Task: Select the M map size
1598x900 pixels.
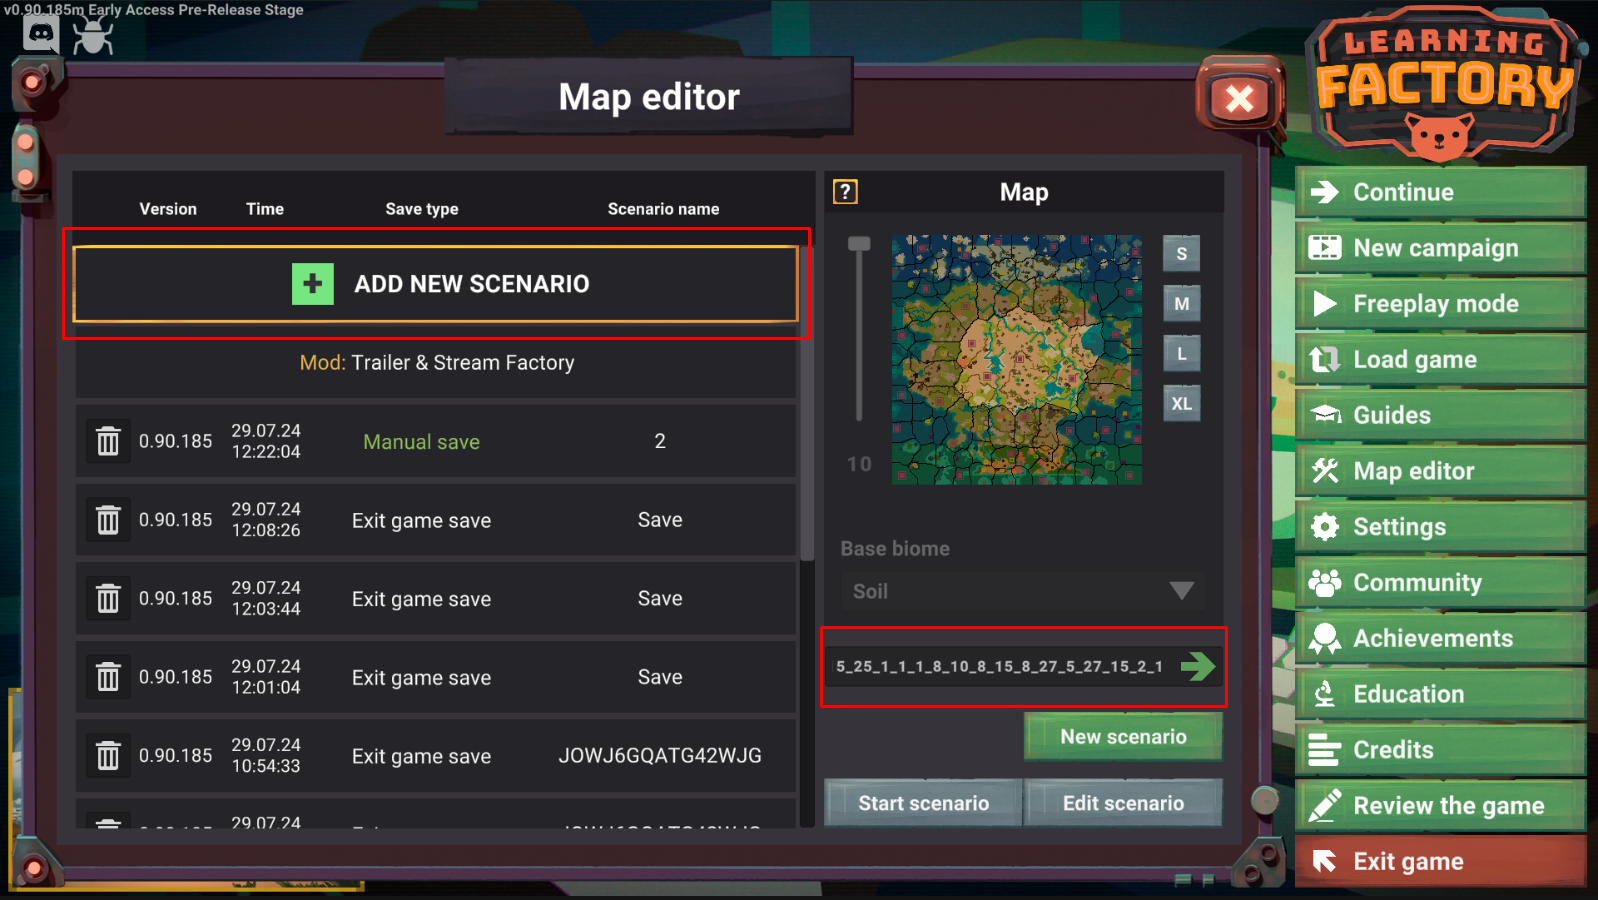Action: (1182, 304)
